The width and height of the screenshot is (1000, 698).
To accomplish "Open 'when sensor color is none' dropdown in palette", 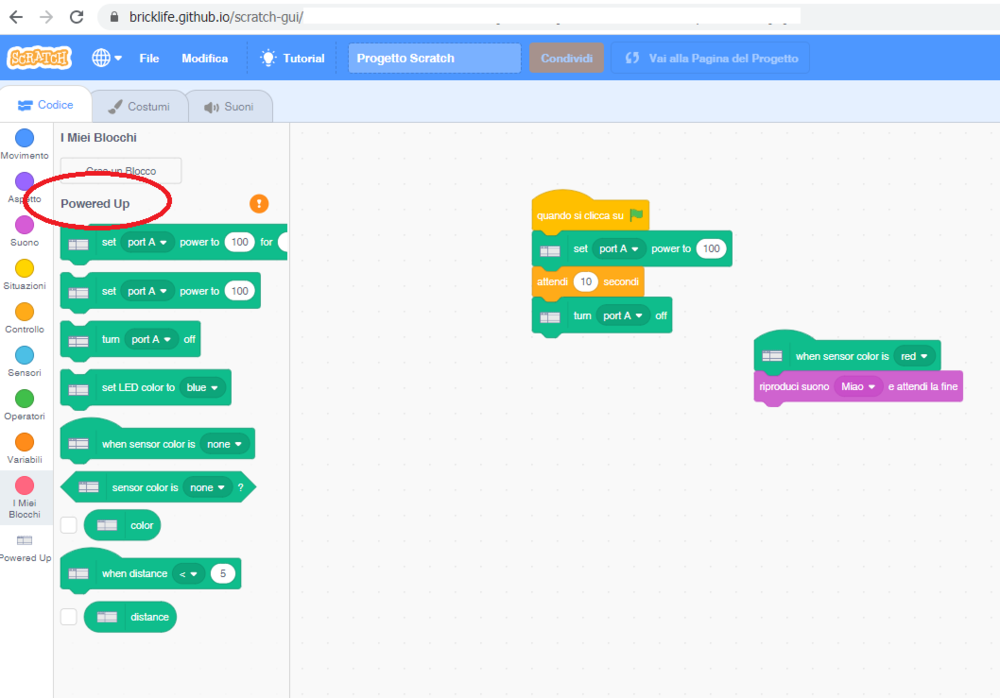I will click(224, 444).
